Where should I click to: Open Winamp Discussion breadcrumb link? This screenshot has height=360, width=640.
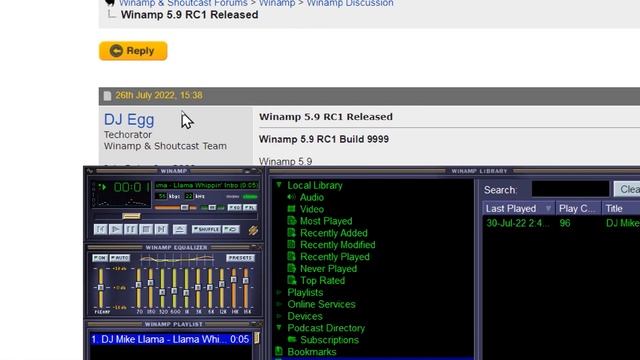click(350, 3)
